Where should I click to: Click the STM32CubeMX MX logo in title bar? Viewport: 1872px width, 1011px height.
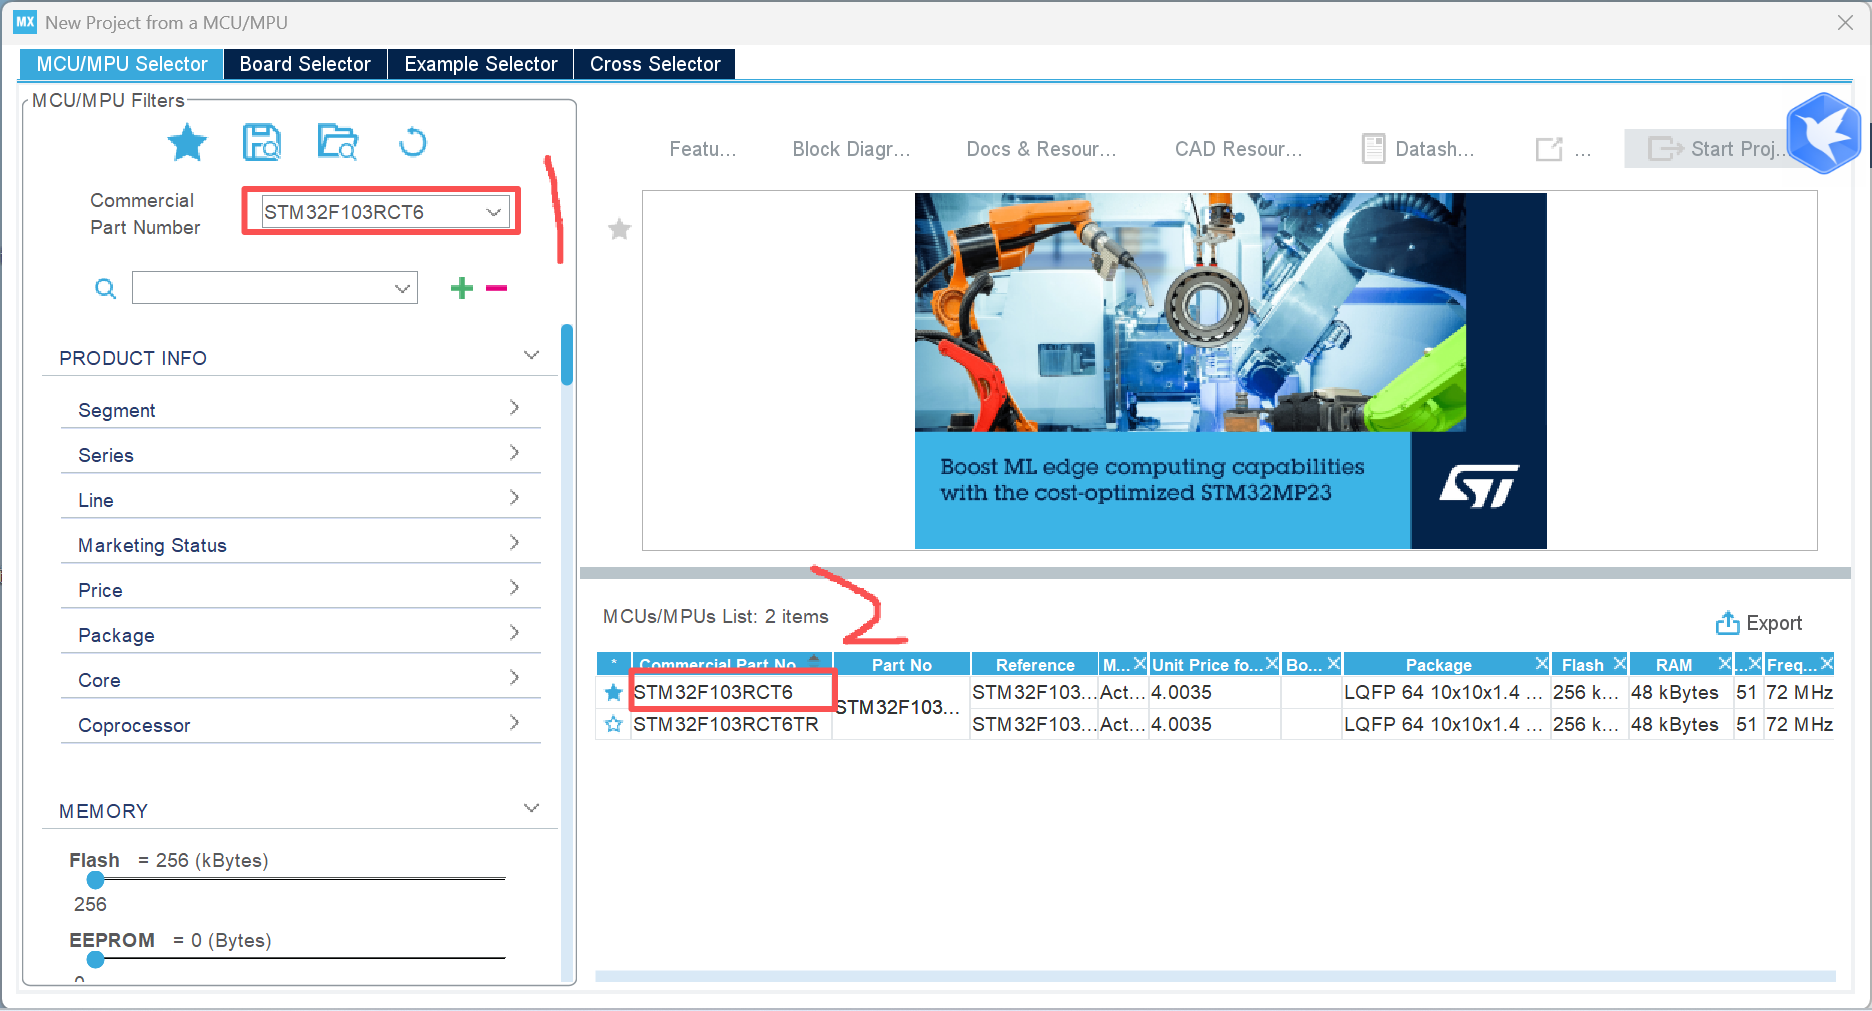[x=25, y=22]
